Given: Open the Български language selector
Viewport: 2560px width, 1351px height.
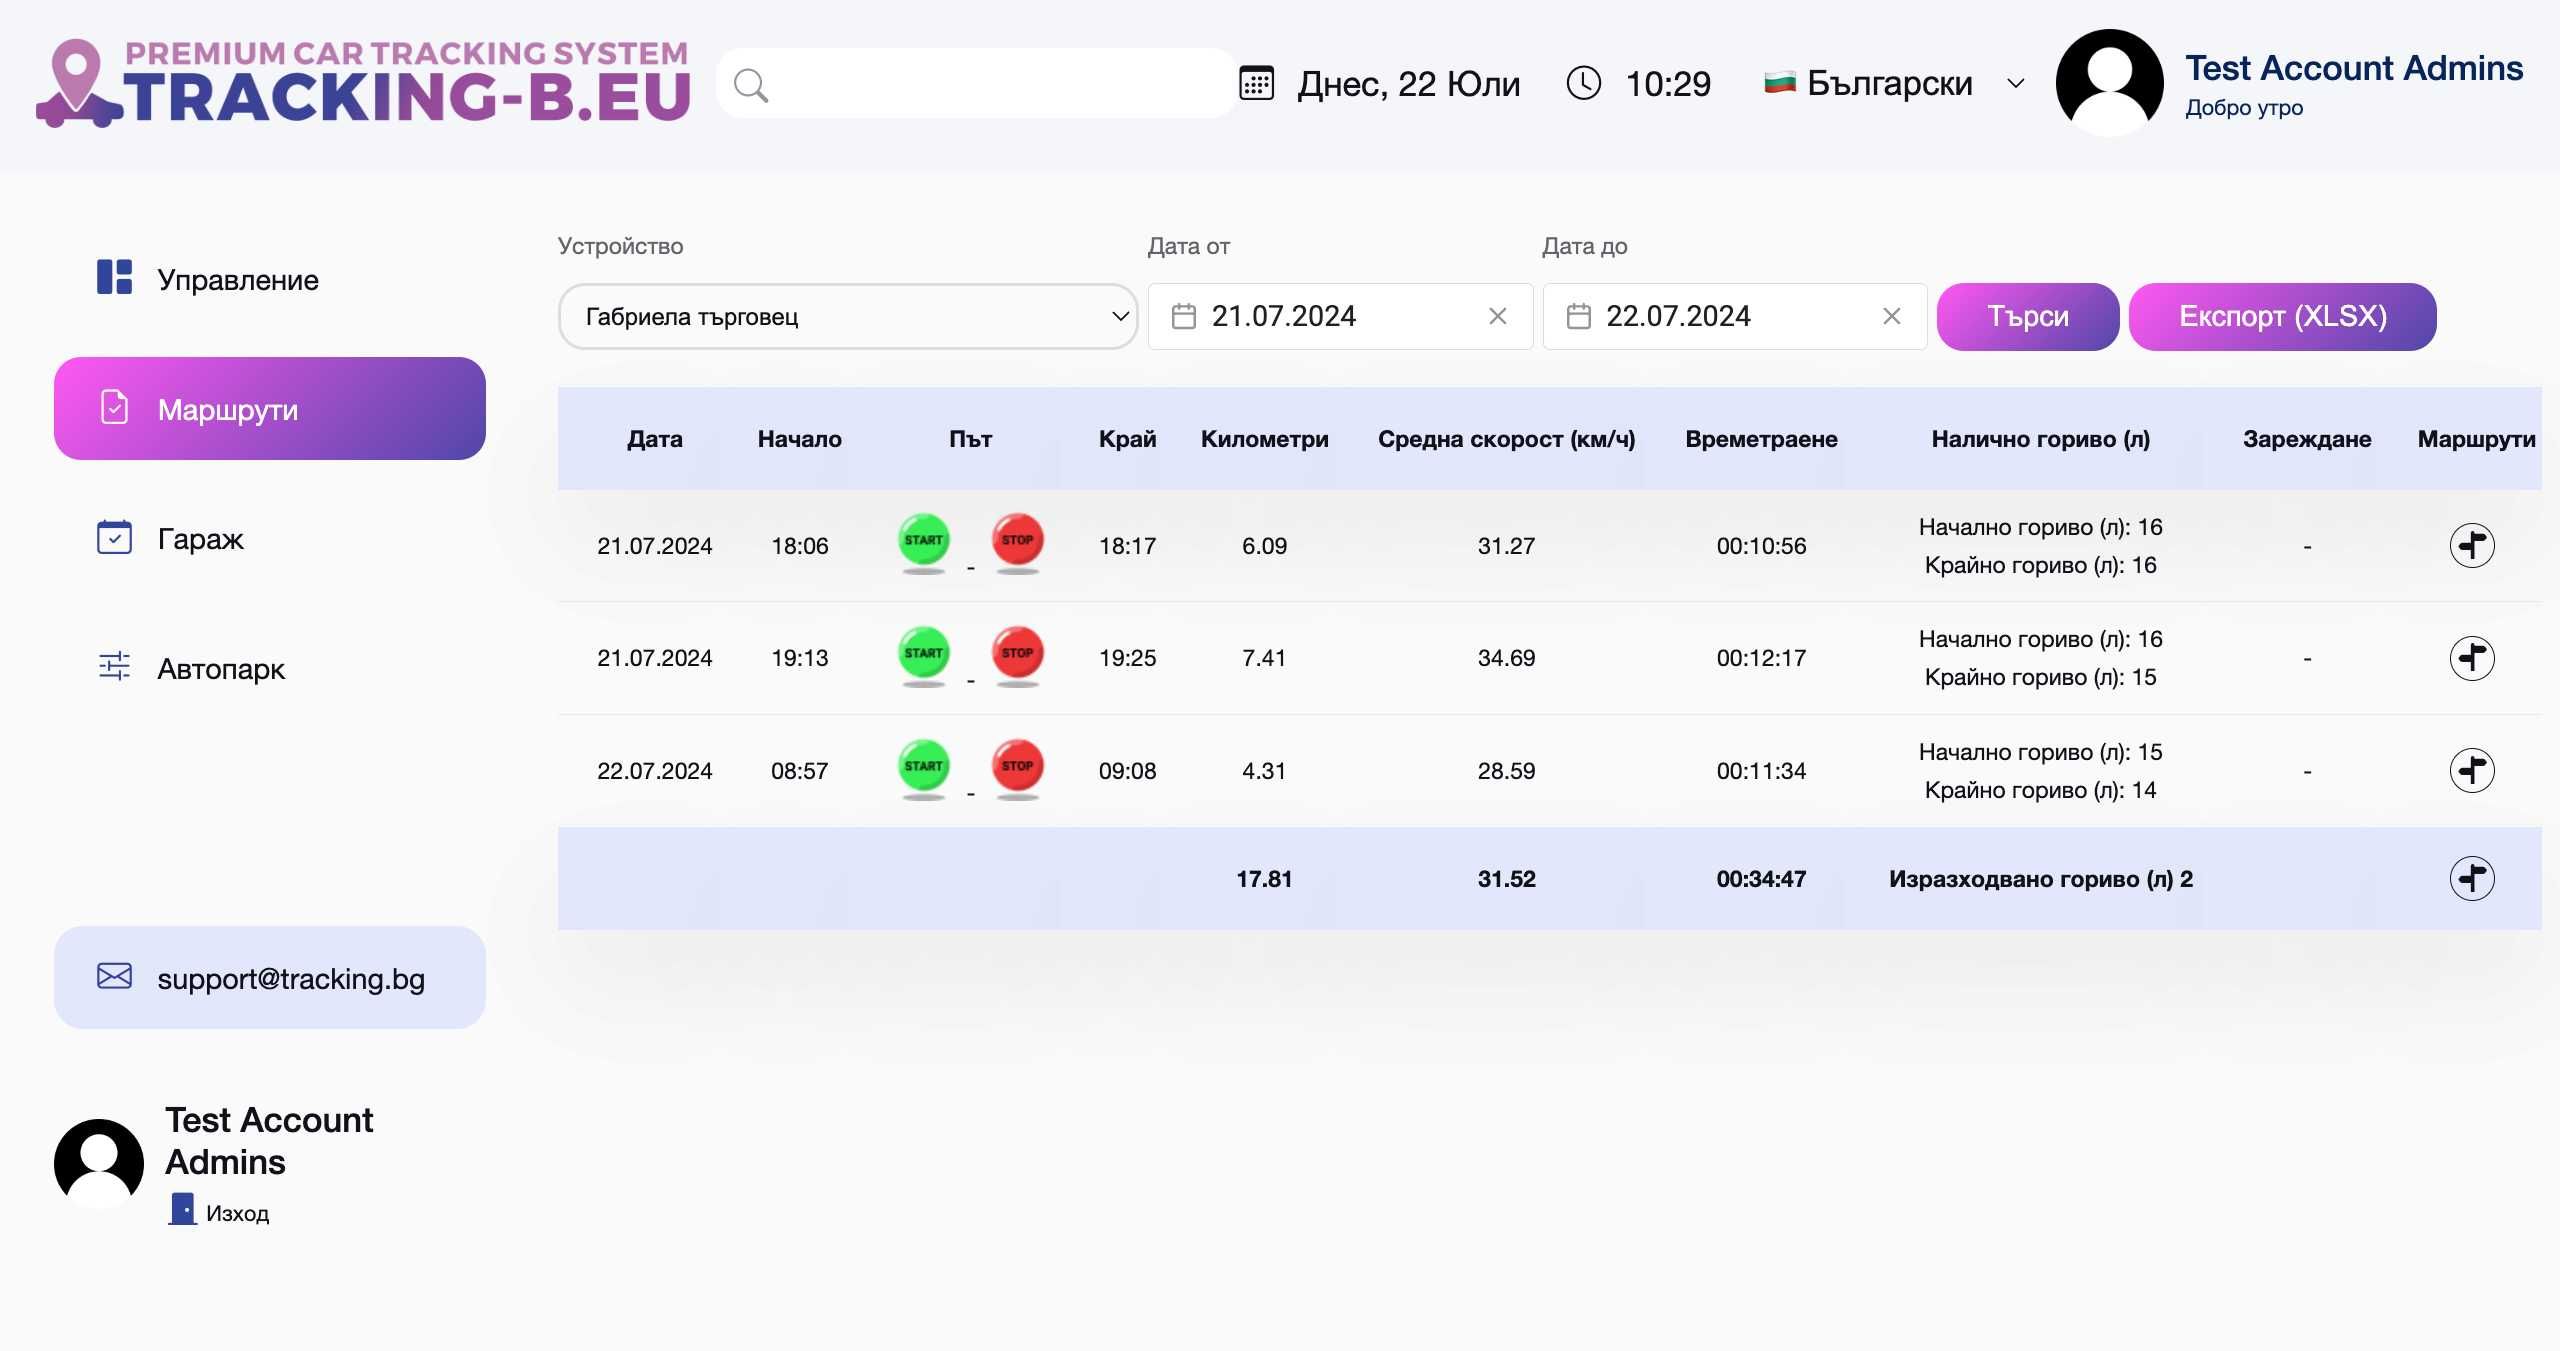Looking at the screenshot, I should [x=1893, y=83].
